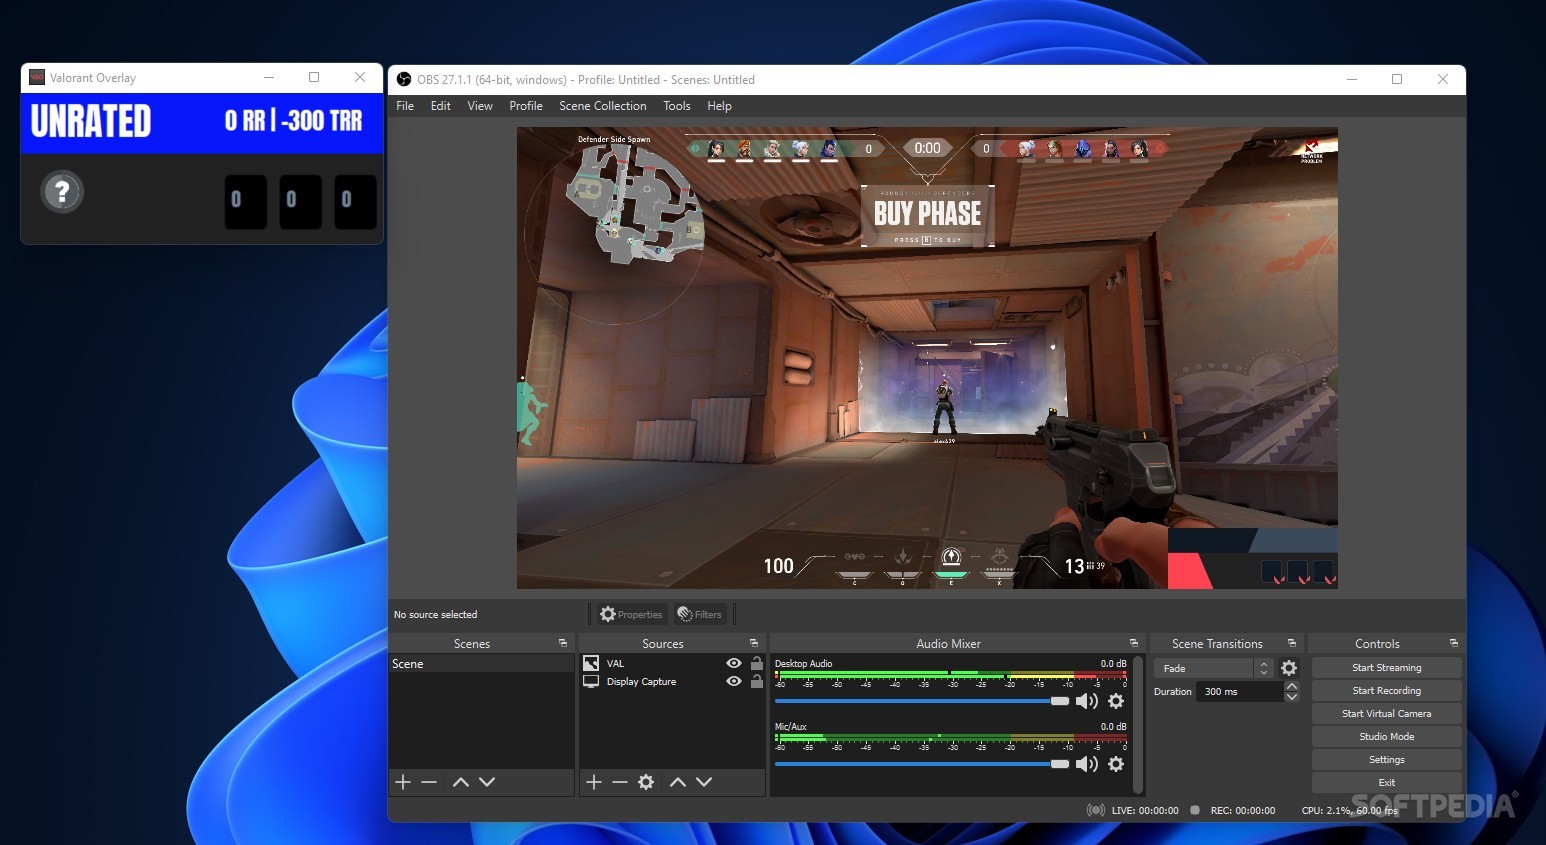
Task: Add a new scene with the plus icon
Action: coord(403,782)
